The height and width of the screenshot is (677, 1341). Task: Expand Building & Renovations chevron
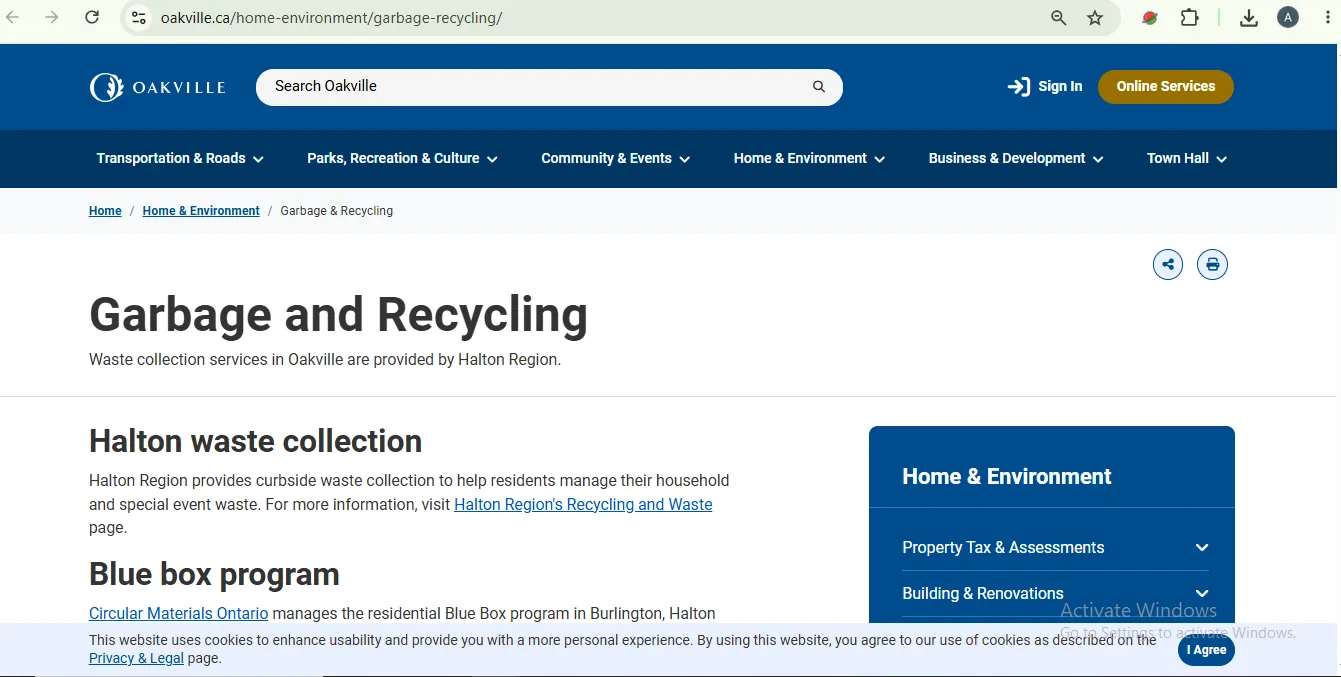tap(1202, 594)
